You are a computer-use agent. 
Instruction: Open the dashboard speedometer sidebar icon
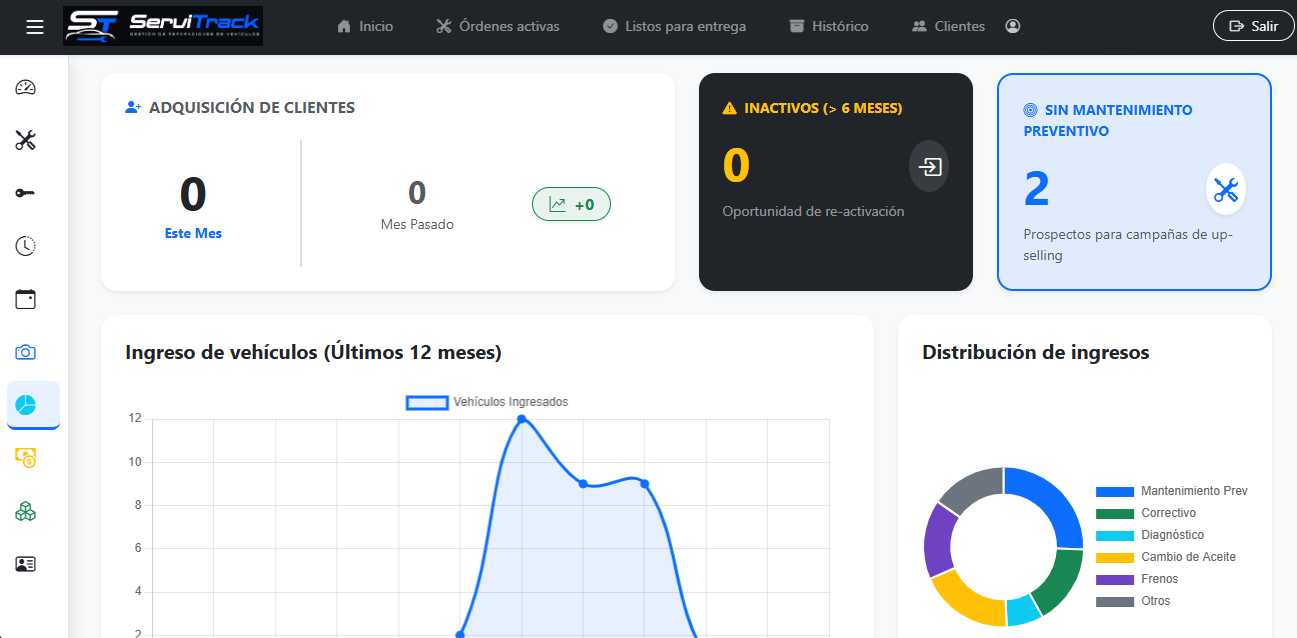[26, 87]
